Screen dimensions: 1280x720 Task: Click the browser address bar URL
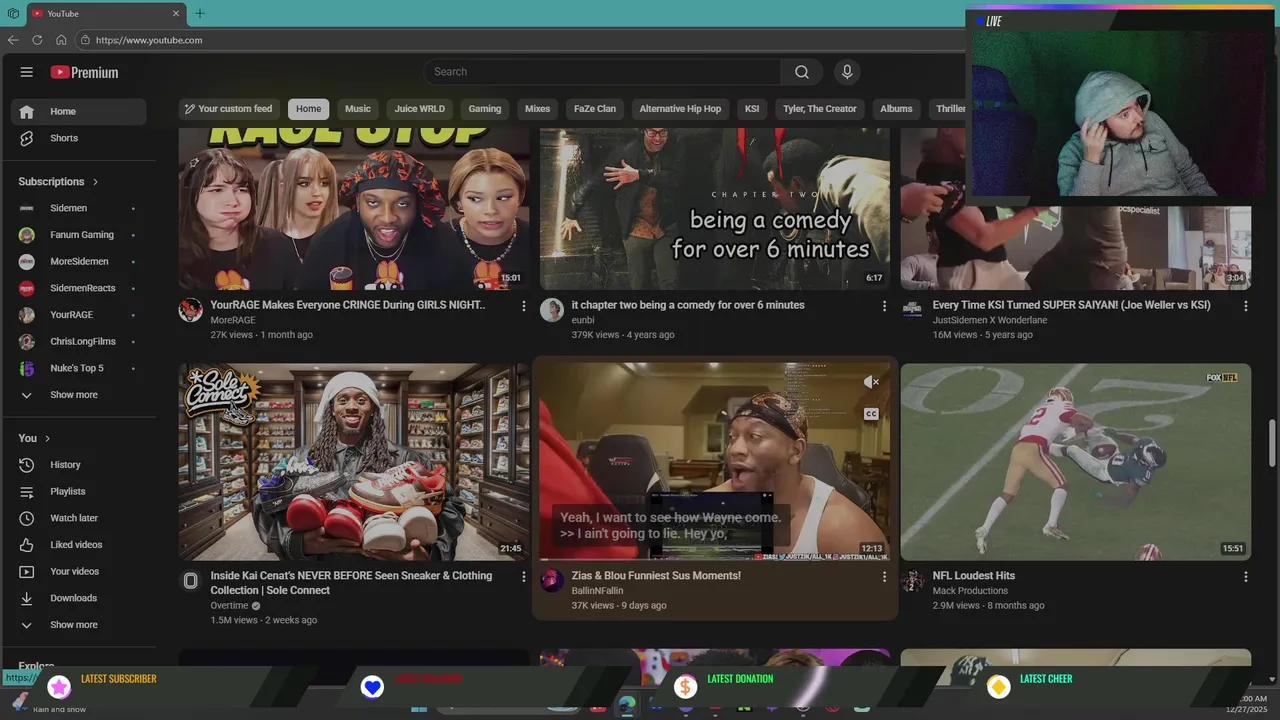(x=149, y=40)
